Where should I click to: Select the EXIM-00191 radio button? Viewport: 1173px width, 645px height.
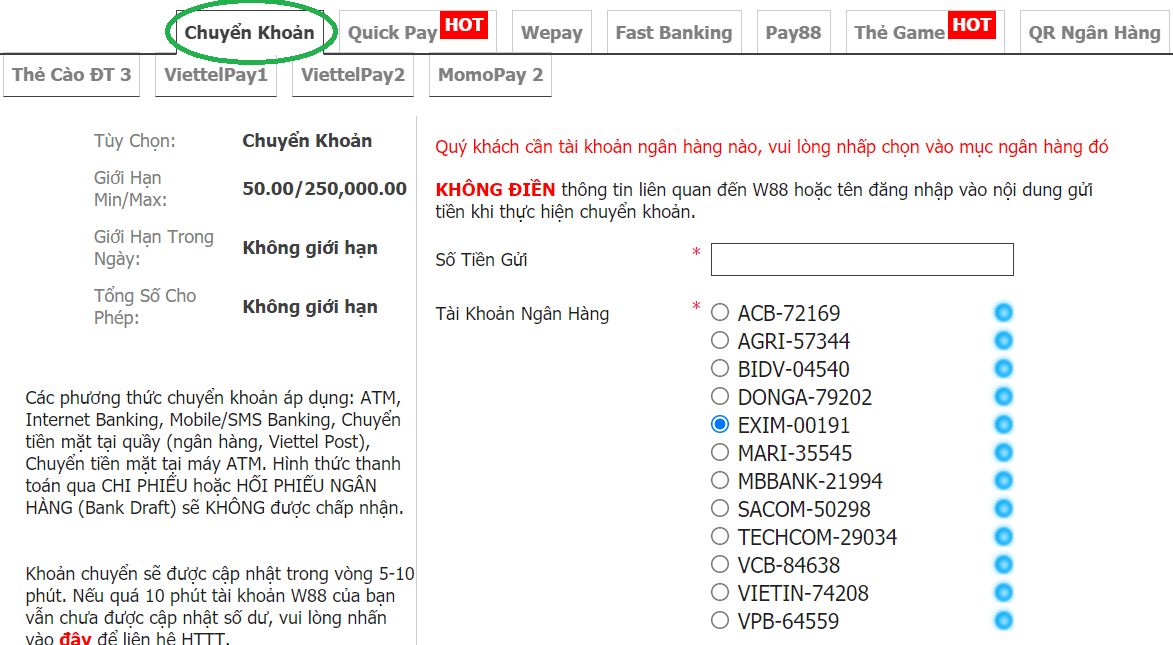(x=720, y=424)
